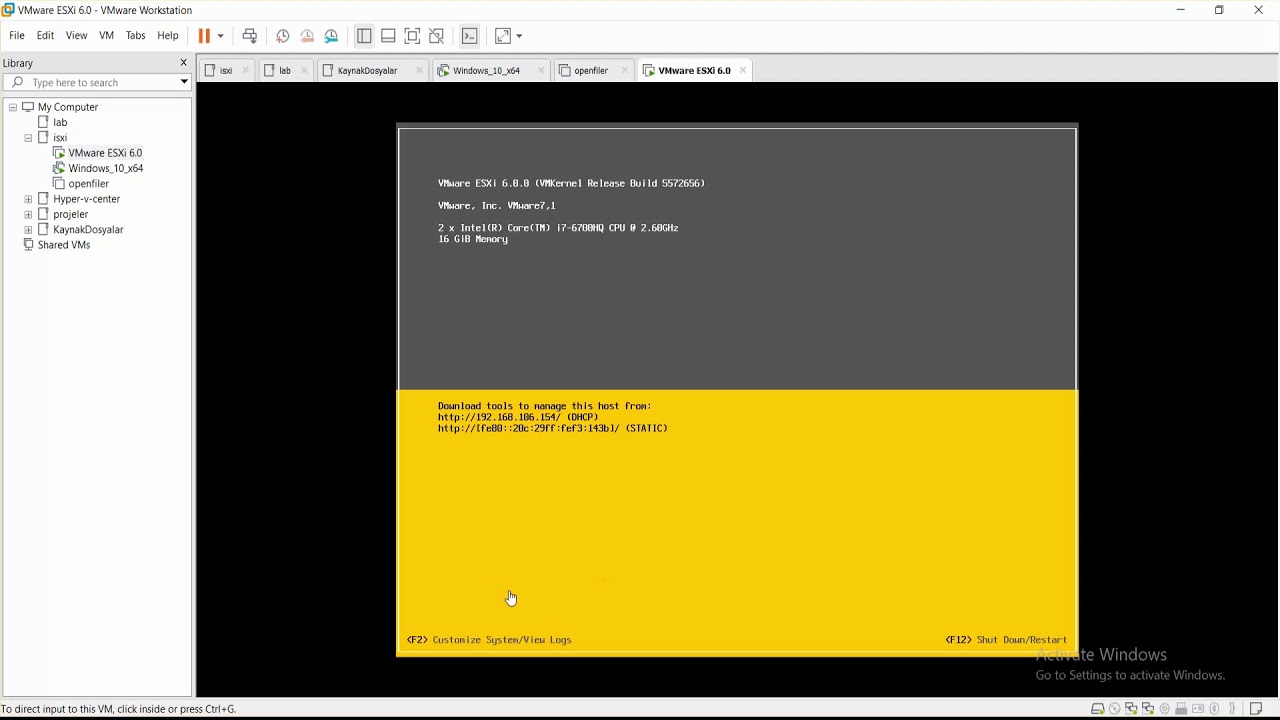Click the CD/DVD drive status icon
Image resolution: width=1280 pixels, height=720 pixels.
(x=1115, y=709)
